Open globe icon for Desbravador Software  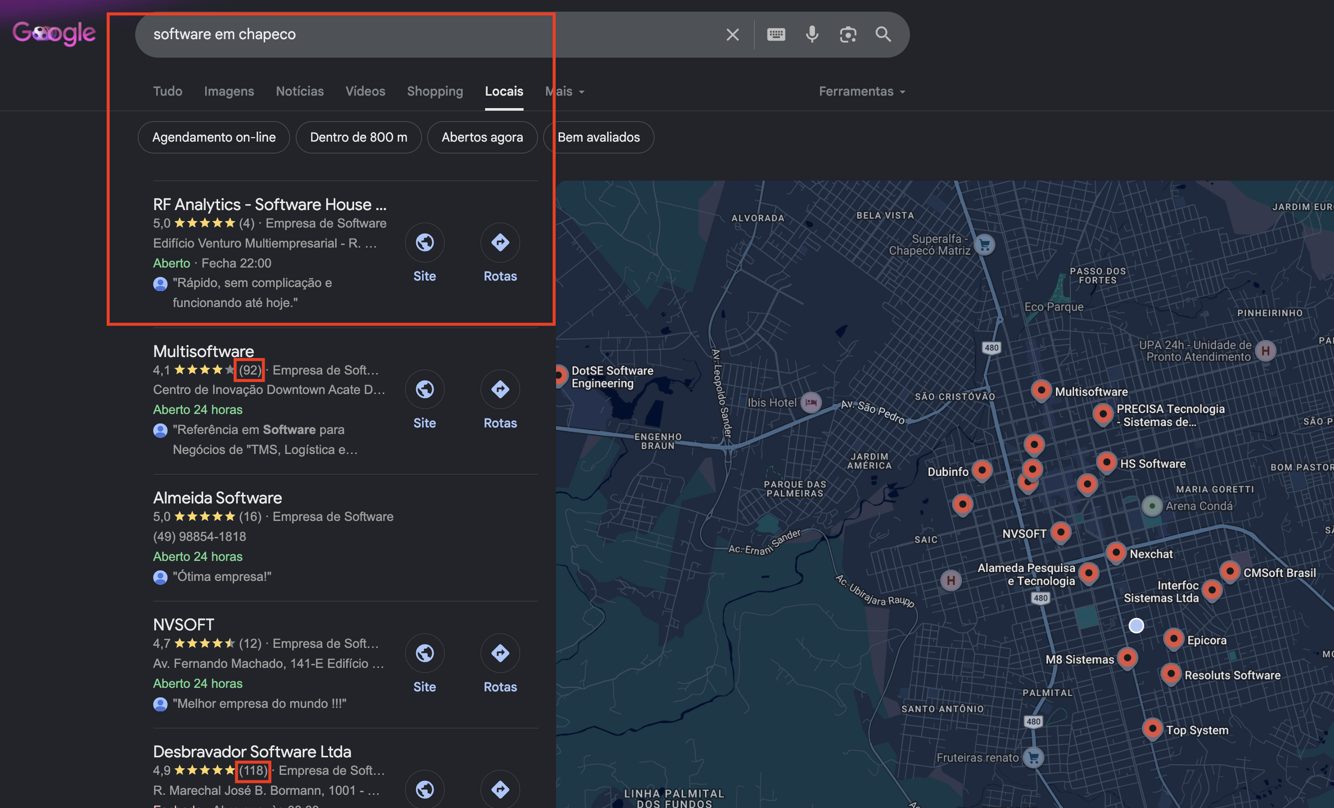pos(425,788)
